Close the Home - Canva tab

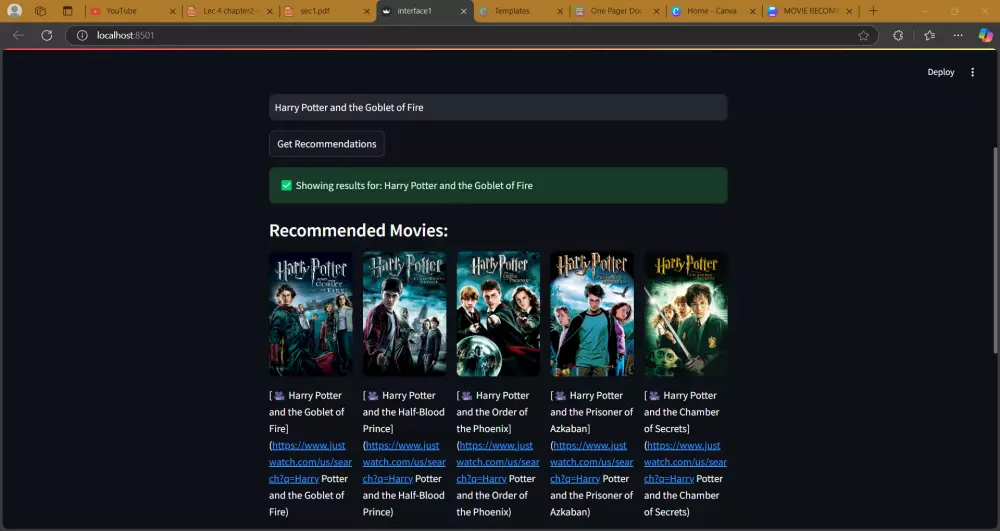(753, 11)
